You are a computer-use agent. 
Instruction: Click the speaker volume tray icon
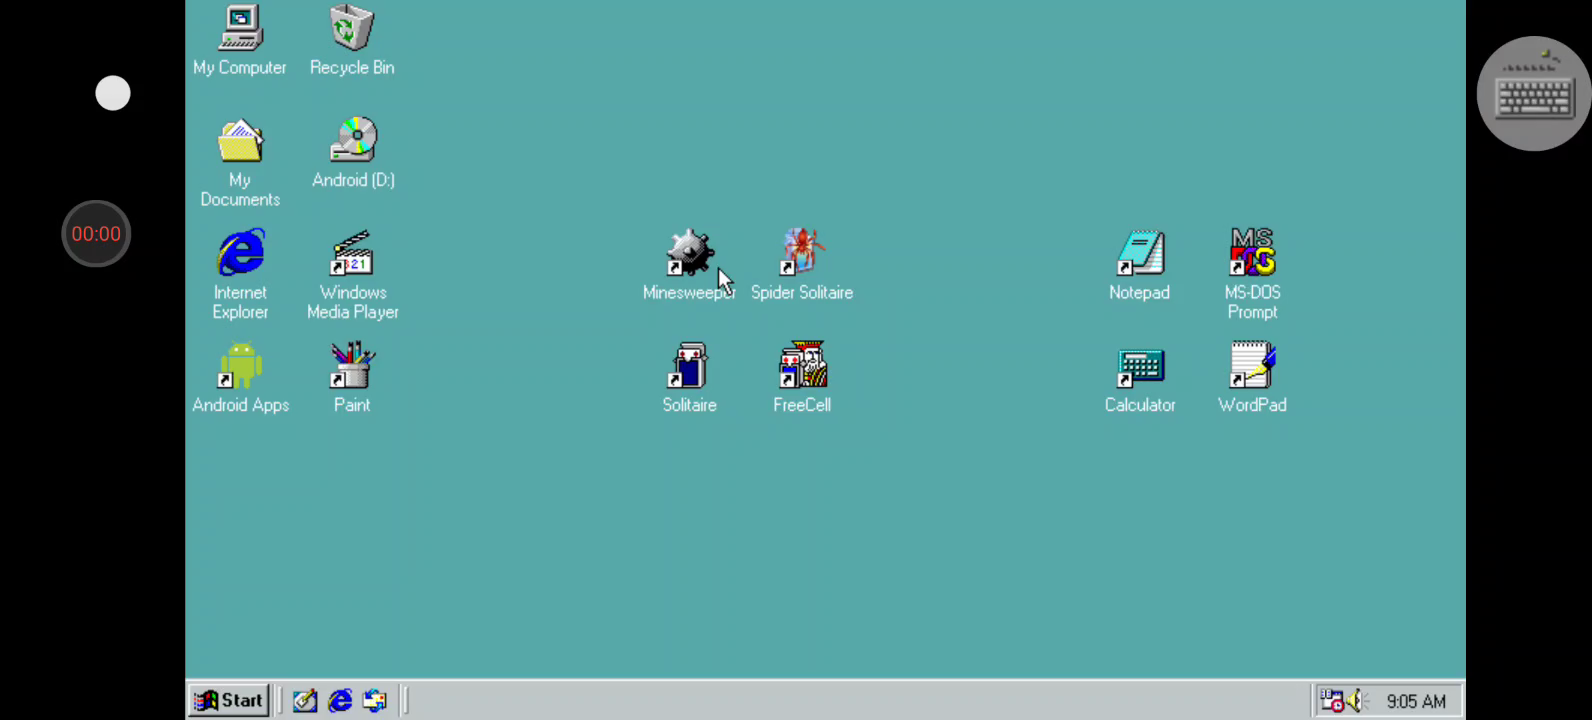click(x=1356, y=701)
